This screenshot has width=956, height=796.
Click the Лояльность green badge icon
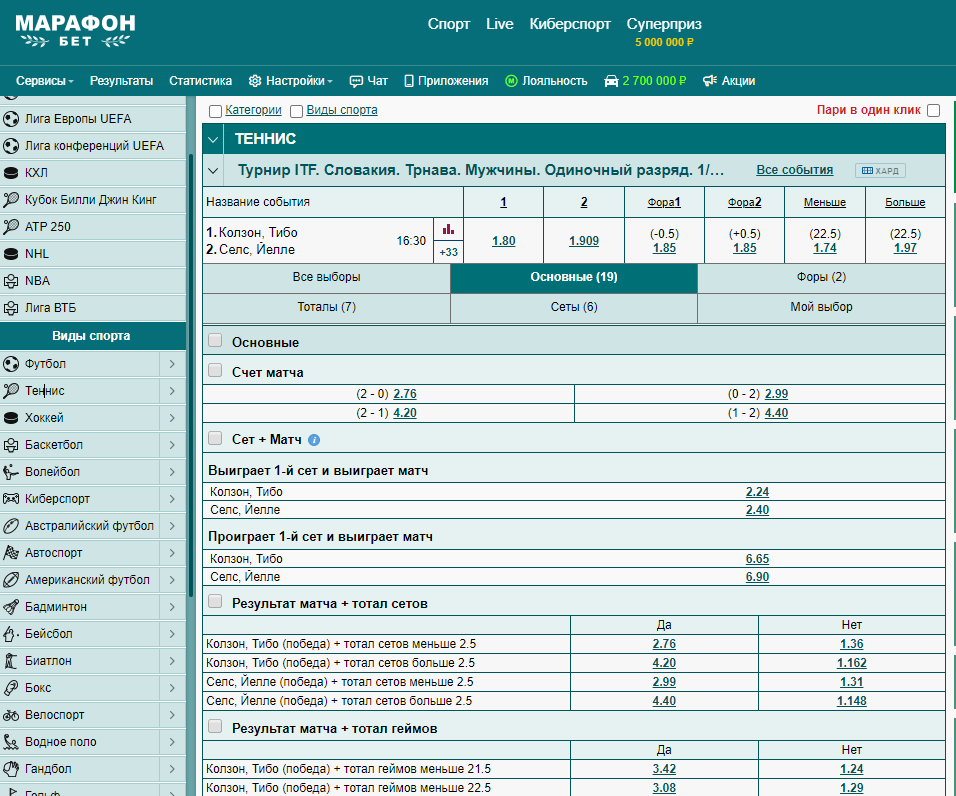point(512,81)
